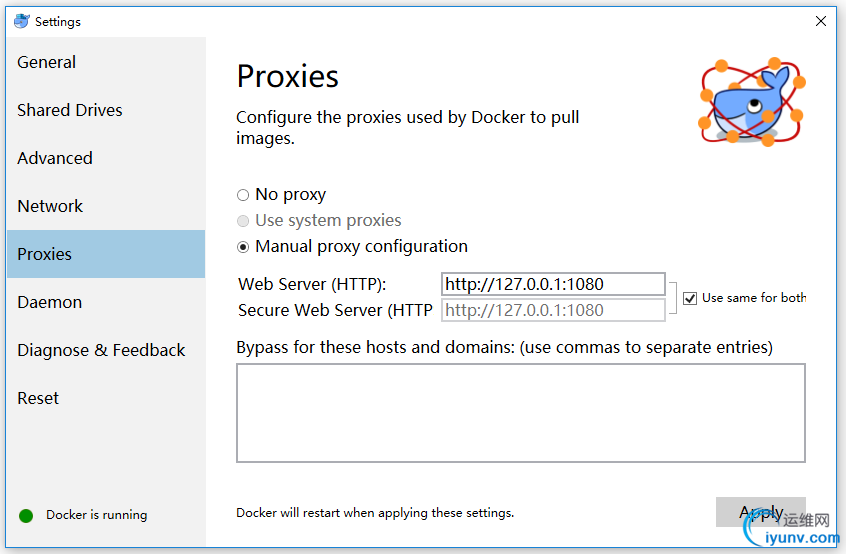
Task: Click the Secure Web Server address field
Action: (x=553, y=310)
